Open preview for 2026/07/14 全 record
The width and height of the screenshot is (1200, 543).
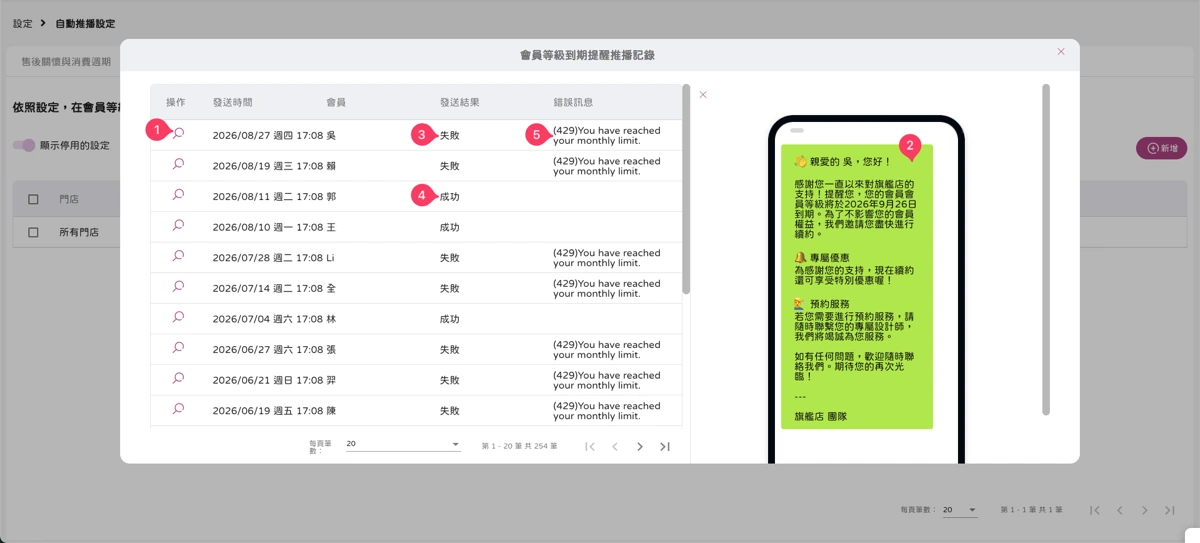click(178, 287)
